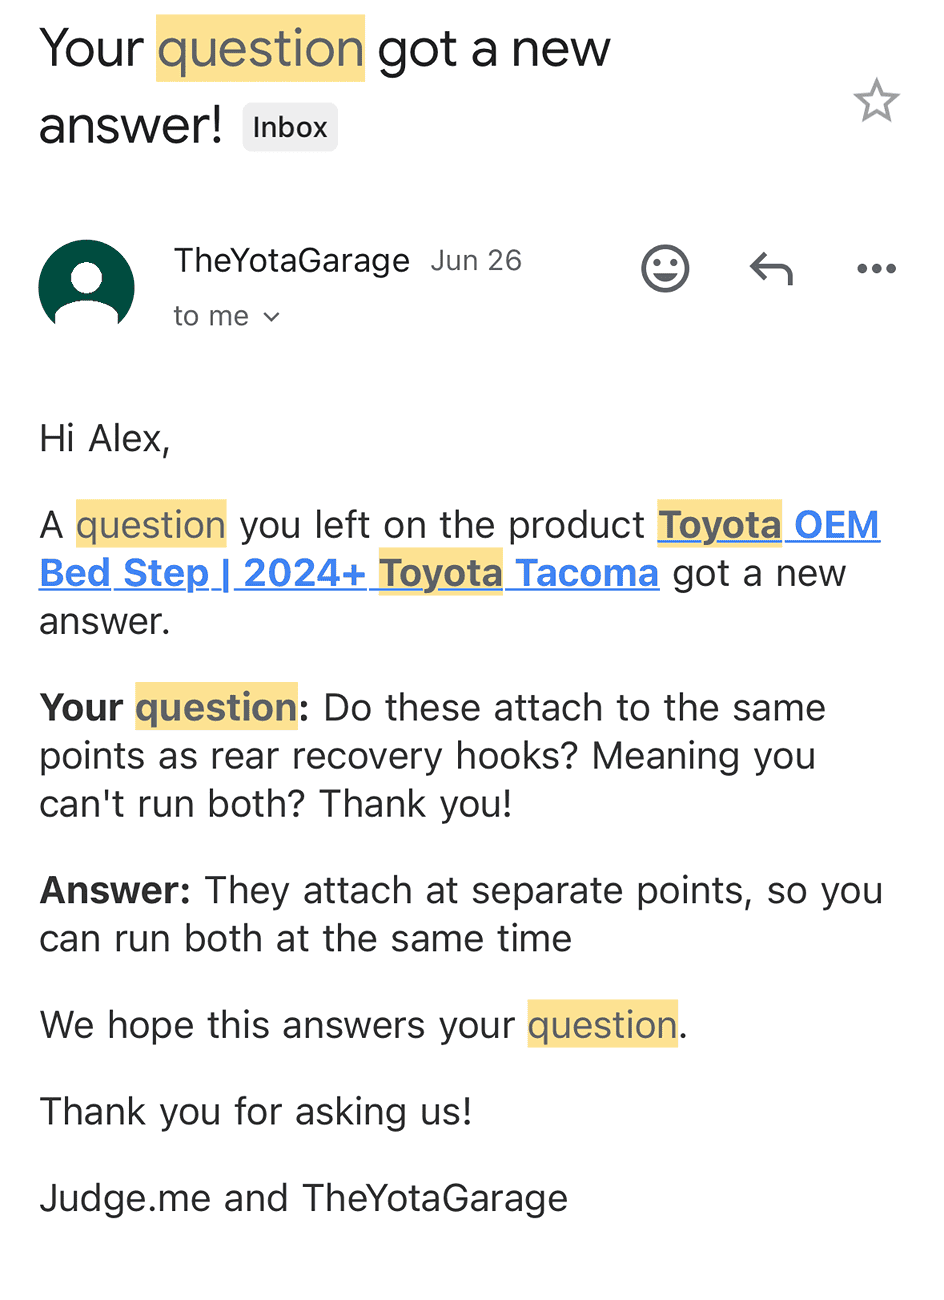Open the "Bed Step | 2024+ Toyota Tacoma" link
The image size is (944, 1300).
click(x=349, y=573)
